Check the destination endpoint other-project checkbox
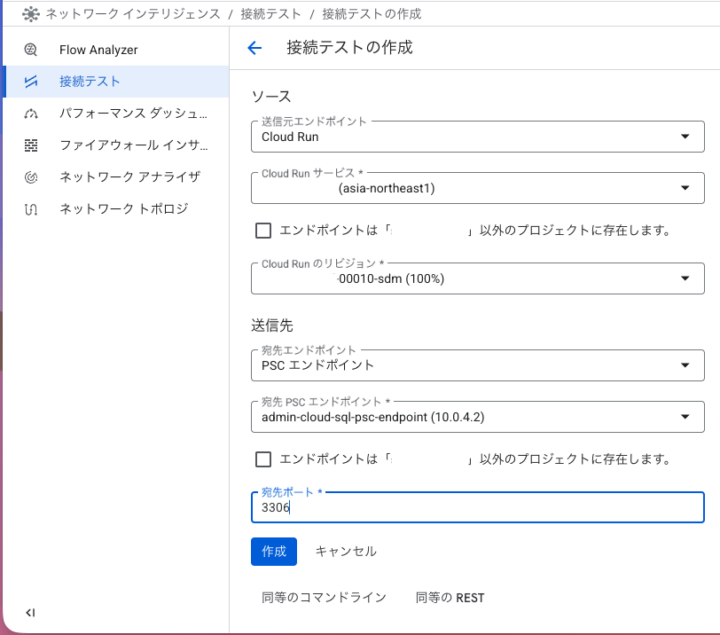This screenshot has width=720, height=635. click(x=264, y=460)
